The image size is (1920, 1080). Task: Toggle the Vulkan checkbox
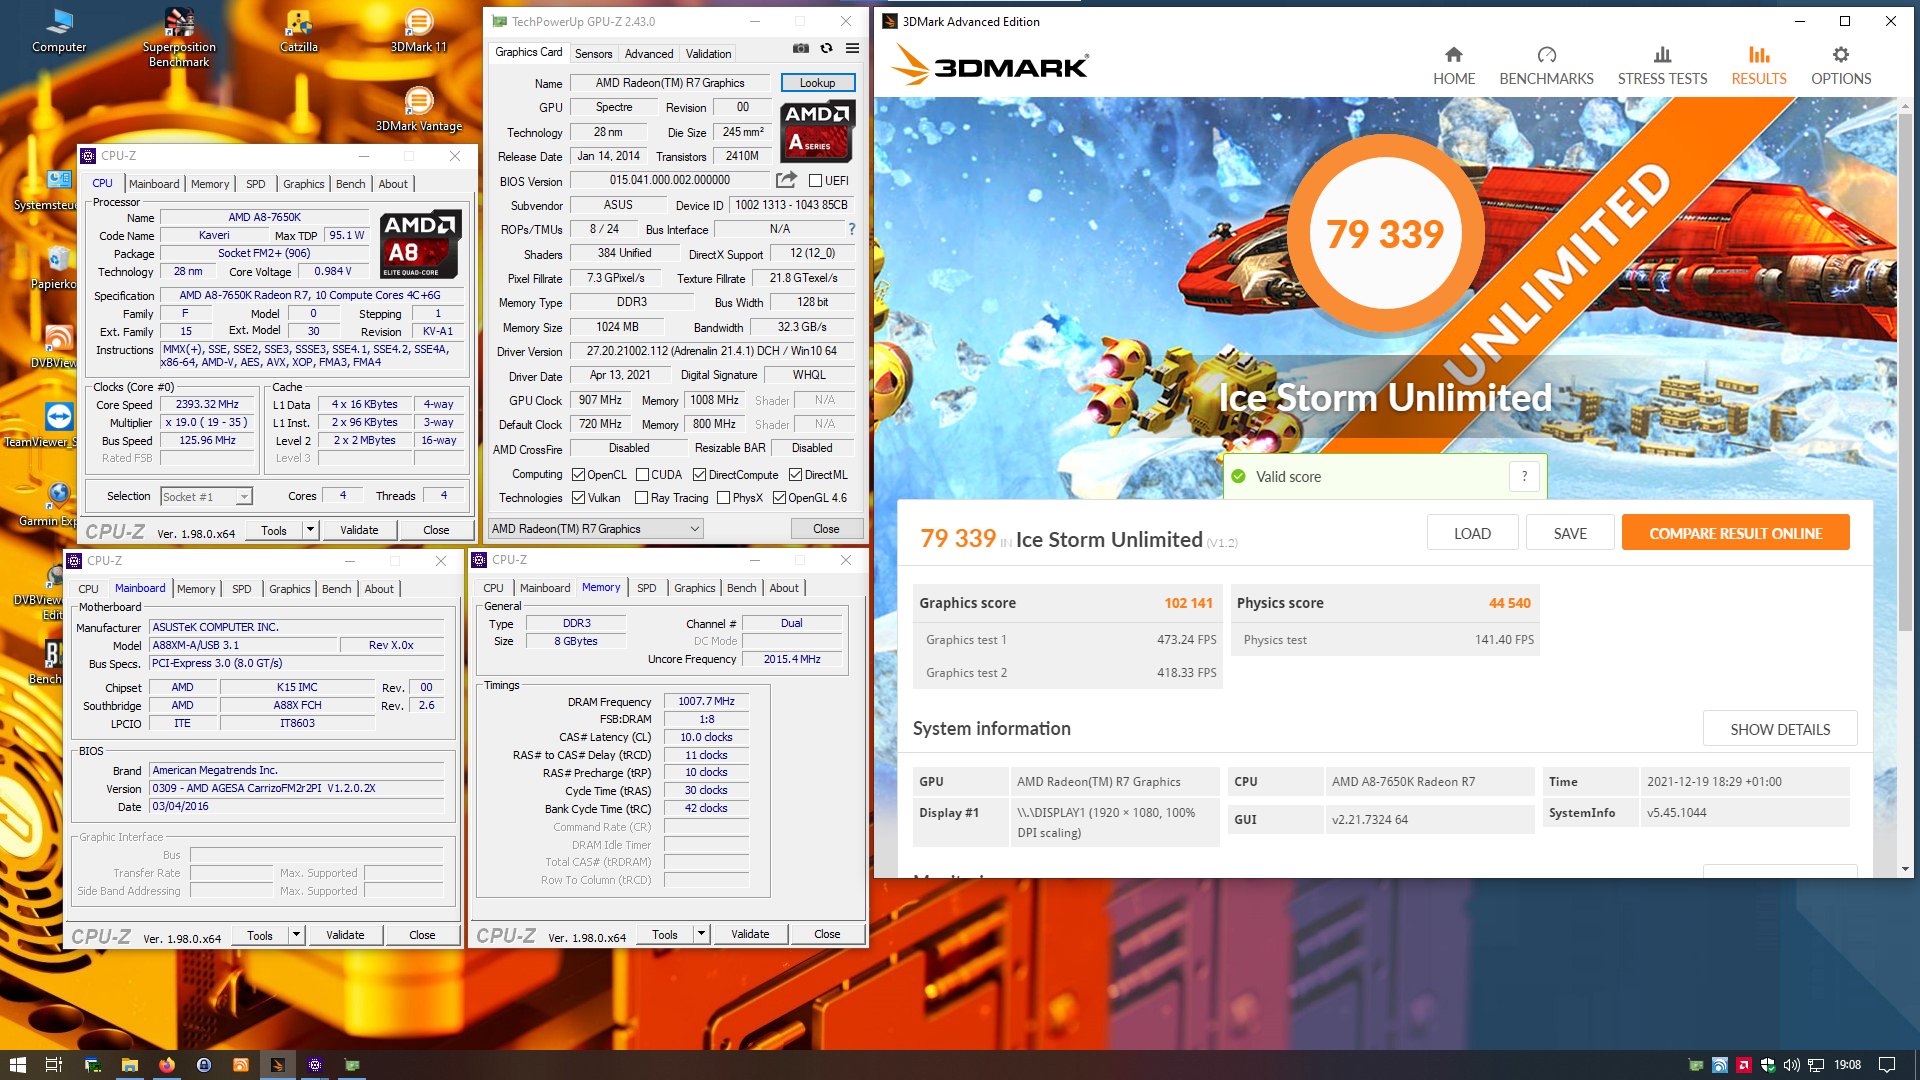tap(578, 498)
